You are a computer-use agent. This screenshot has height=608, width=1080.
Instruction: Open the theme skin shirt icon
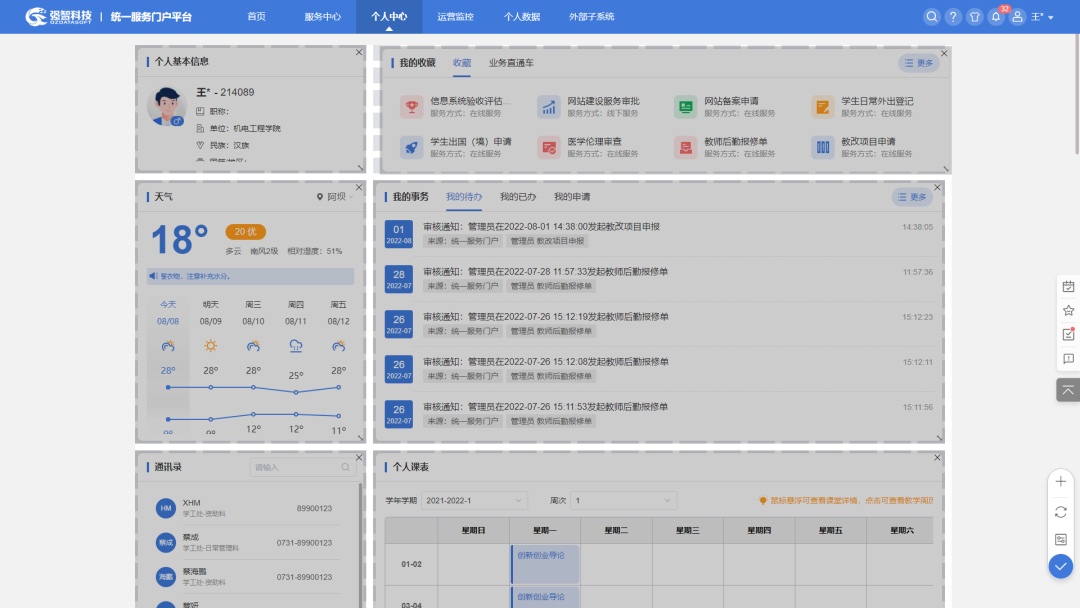(x=975, y=17)
